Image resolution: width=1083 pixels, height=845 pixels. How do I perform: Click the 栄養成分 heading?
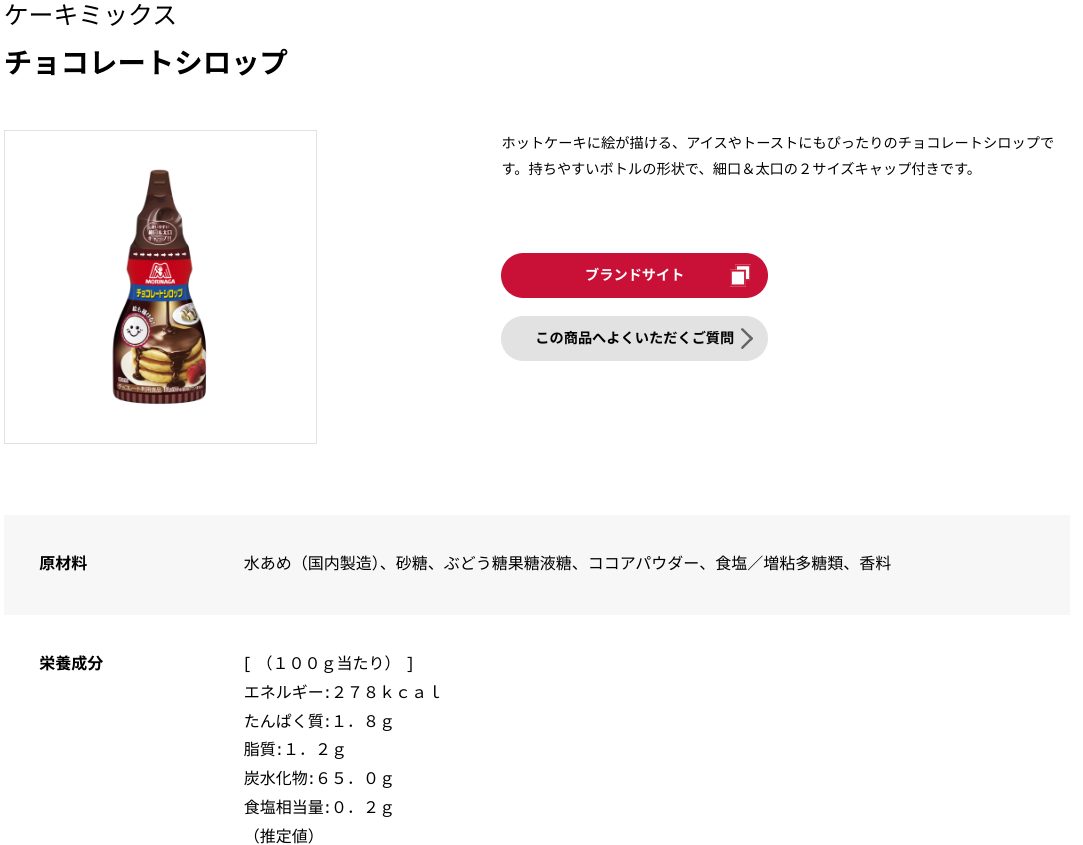(71, 663)
